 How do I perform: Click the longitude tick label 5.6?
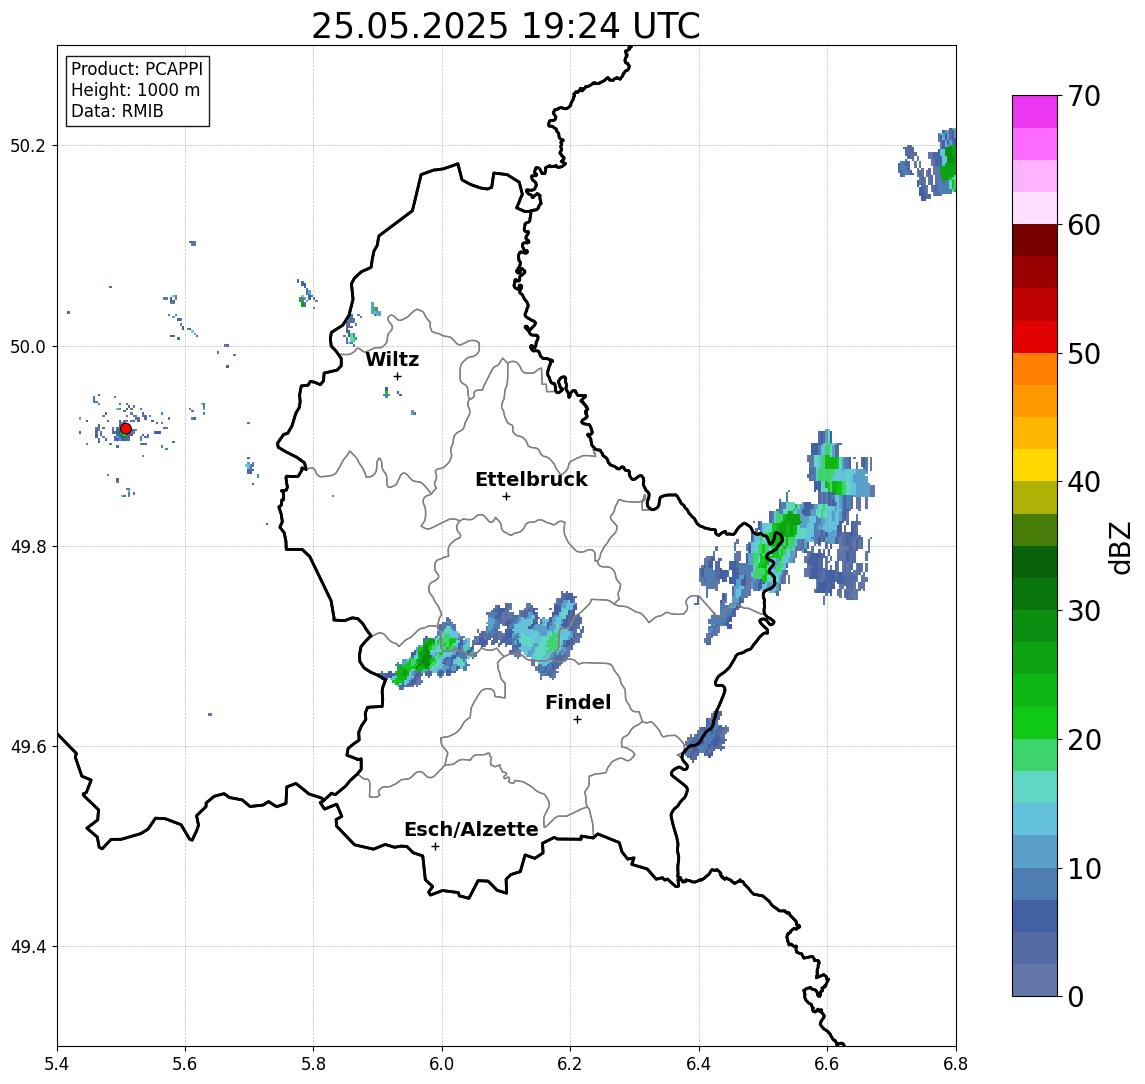click(x=185, y=1064)
